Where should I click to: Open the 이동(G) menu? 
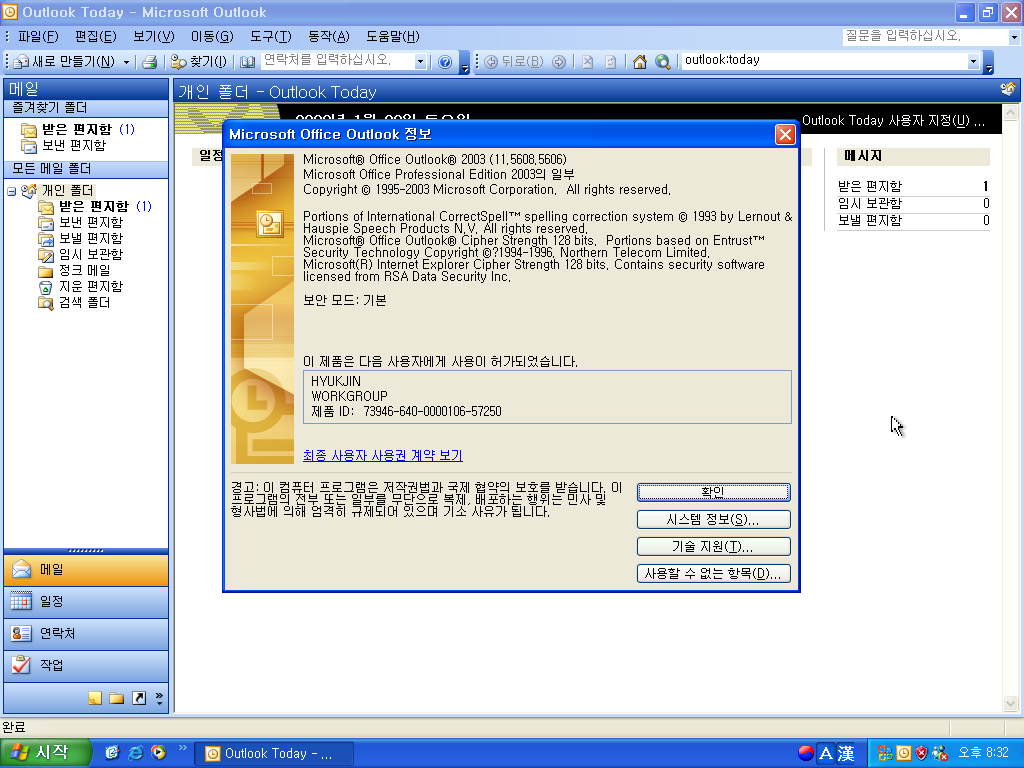click(212, 37)
